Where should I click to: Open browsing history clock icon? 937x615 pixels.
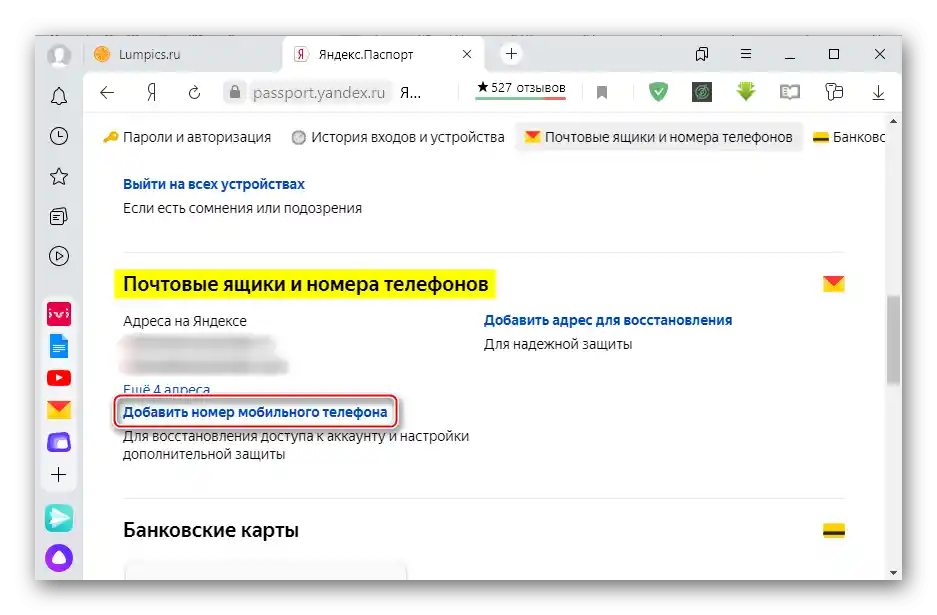(59, 136)
